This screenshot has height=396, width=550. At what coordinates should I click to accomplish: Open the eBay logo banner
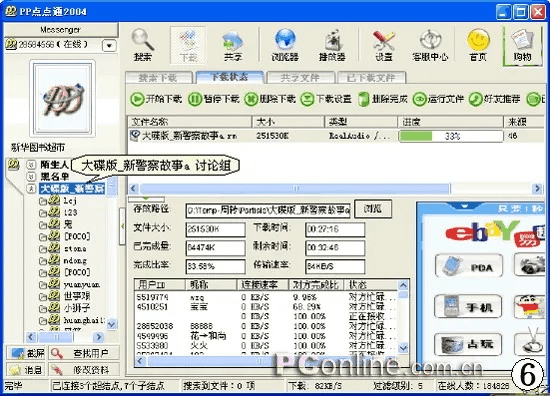tap(482, 232)
